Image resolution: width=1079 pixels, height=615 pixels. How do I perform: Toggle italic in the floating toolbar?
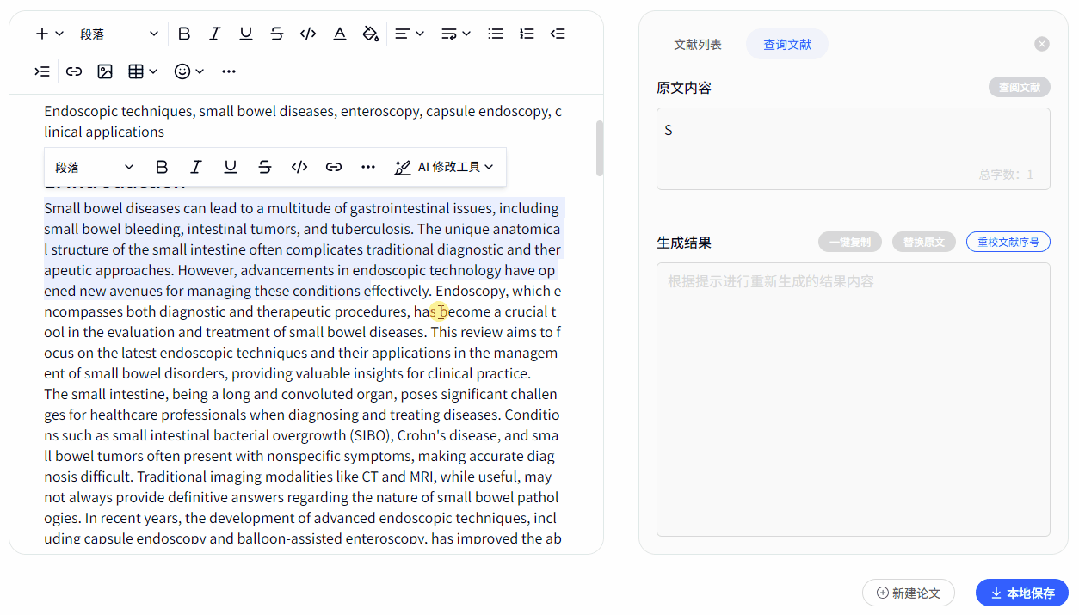coord(196,167)
